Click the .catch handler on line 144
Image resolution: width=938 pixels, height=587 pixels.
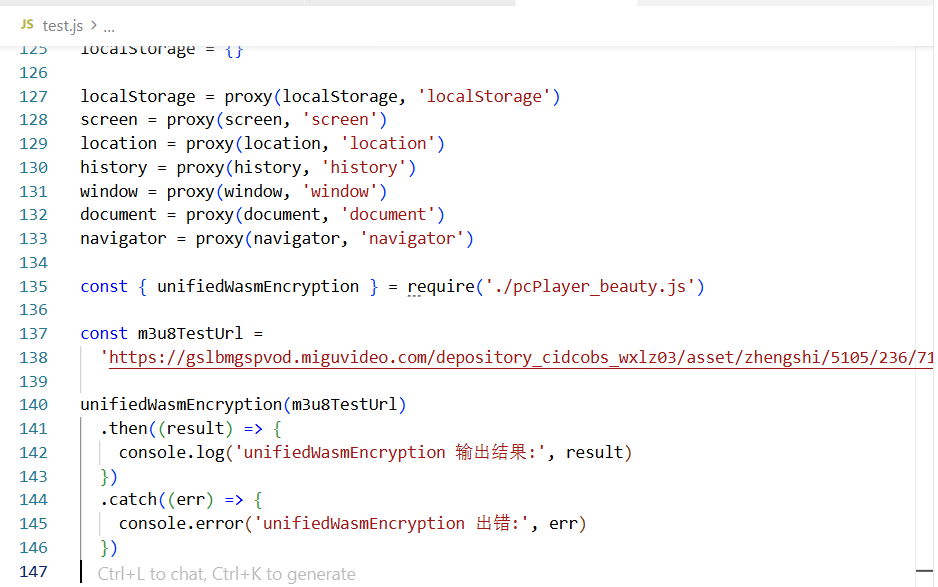point(128,500)
